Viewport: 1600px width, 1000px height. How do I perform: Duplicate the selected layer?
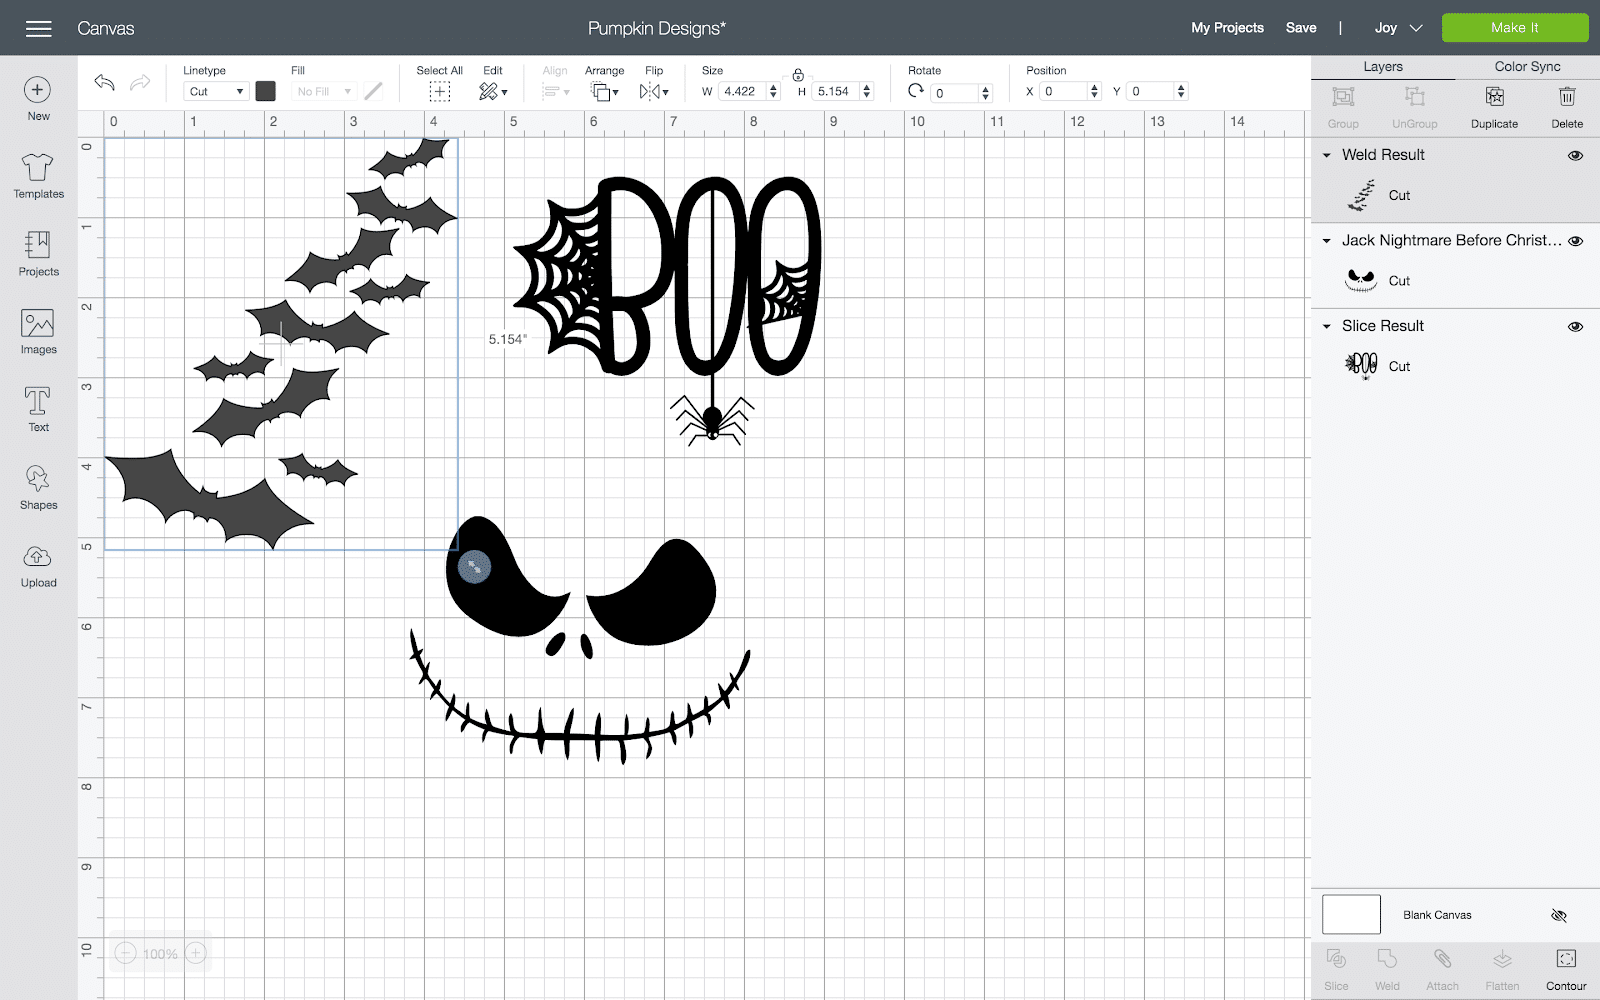pos(1494,108)
